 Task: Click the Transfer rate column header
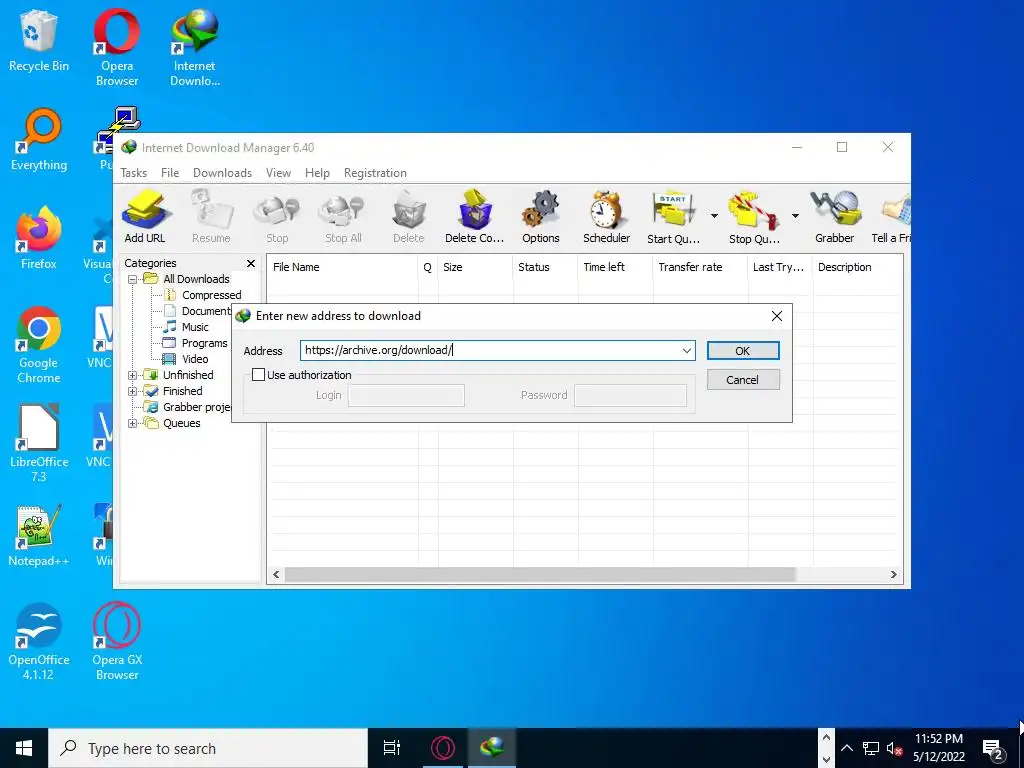[699, 267]
